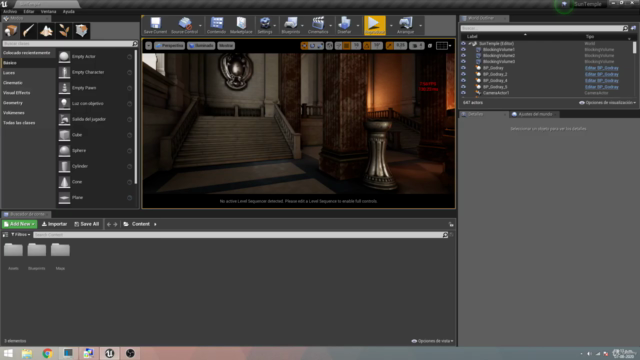This screenshot has height=360, width=640.
Task: Open the Arranque launch options arrow
Action: 420,26
